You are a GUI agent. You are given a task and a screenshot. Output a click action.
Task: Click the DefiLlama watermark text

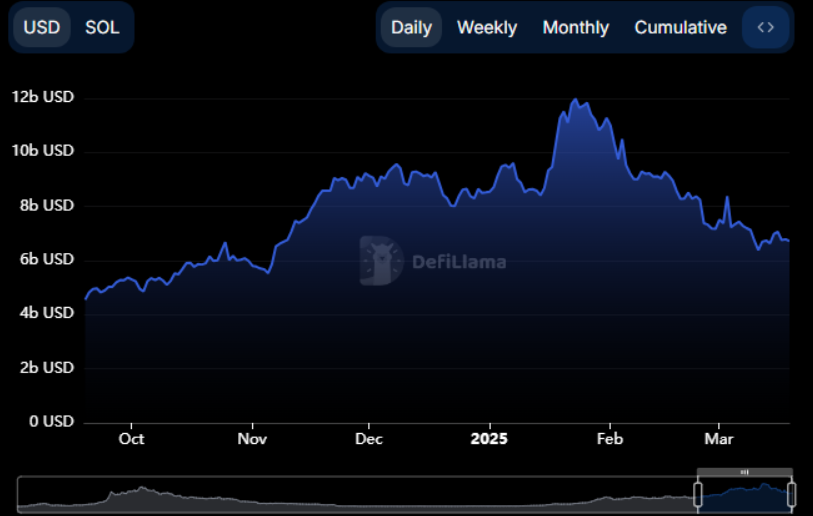pyautogui.click(x=459, y=262)
